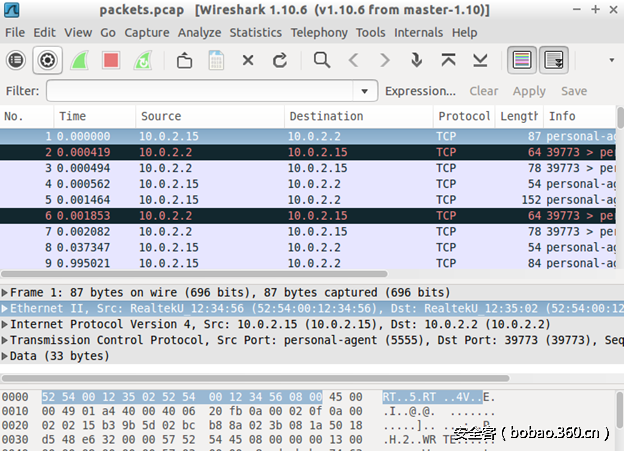Open the capture interfaces list icon
Viewport: 624px width, 451px height.
(16, 60)
